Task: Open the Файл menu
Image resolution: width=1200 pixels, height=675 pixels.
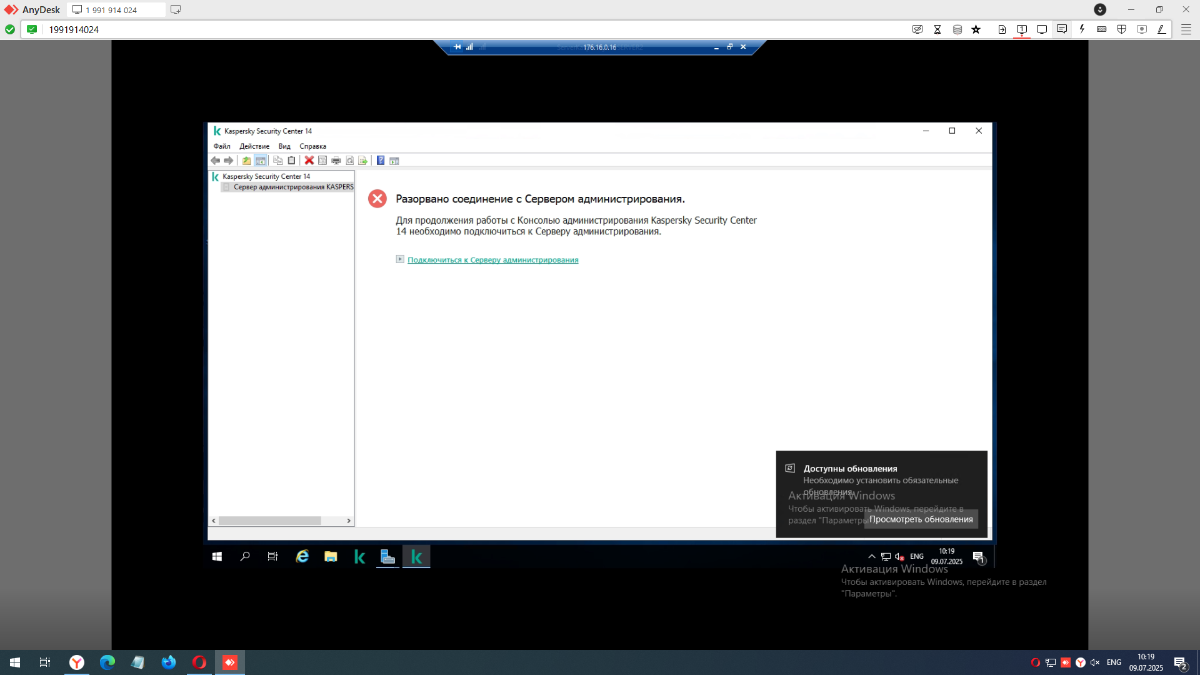Action: 221,146
